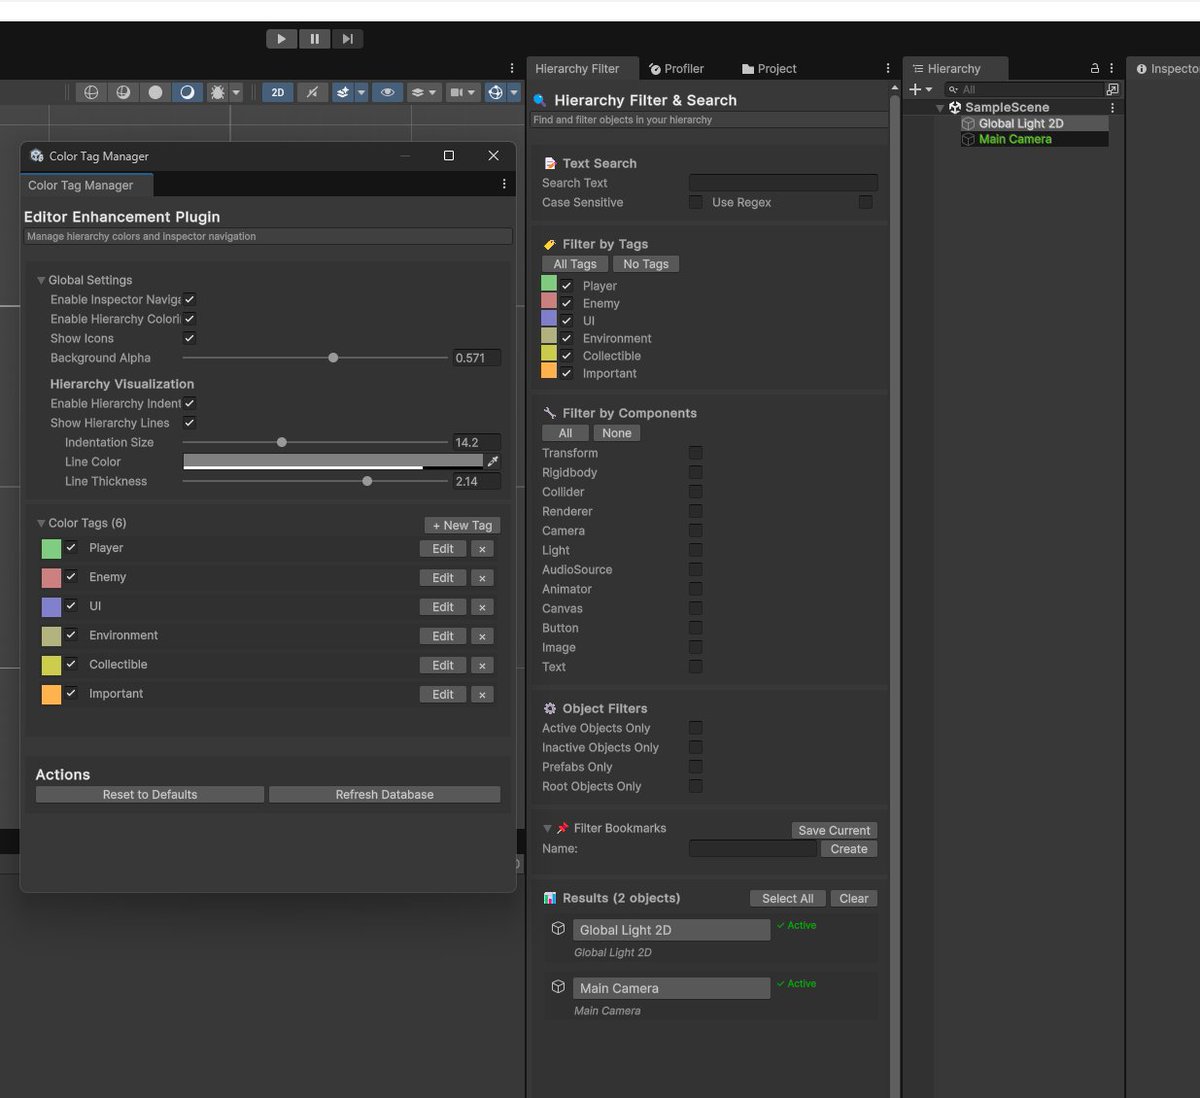Enable the Use Regex checkbox

coord(865,202)
